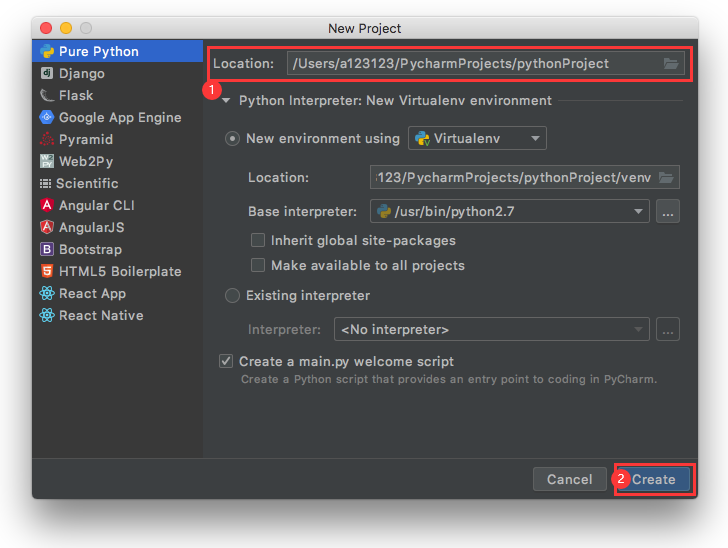This screenshot has width=728, height=548.
Task: Pick the Google App Engine icon
Action: click(x=46, y=117)
